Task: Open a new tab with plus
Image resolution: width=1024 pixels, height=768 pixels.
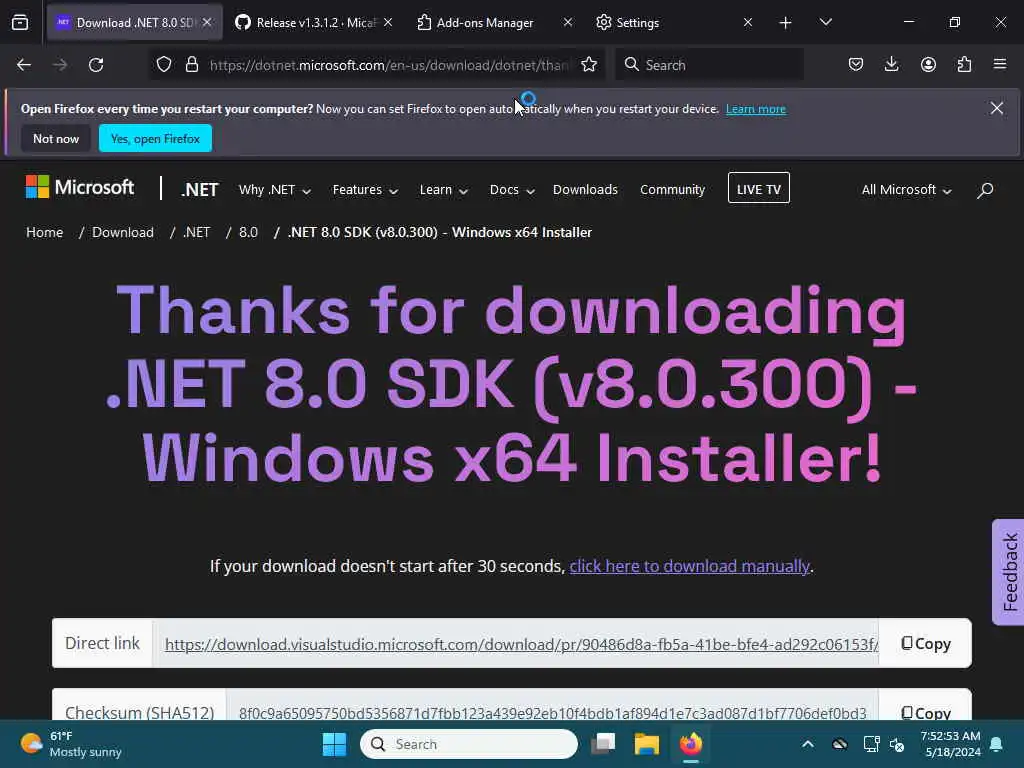Action: [x=786, y=23]
